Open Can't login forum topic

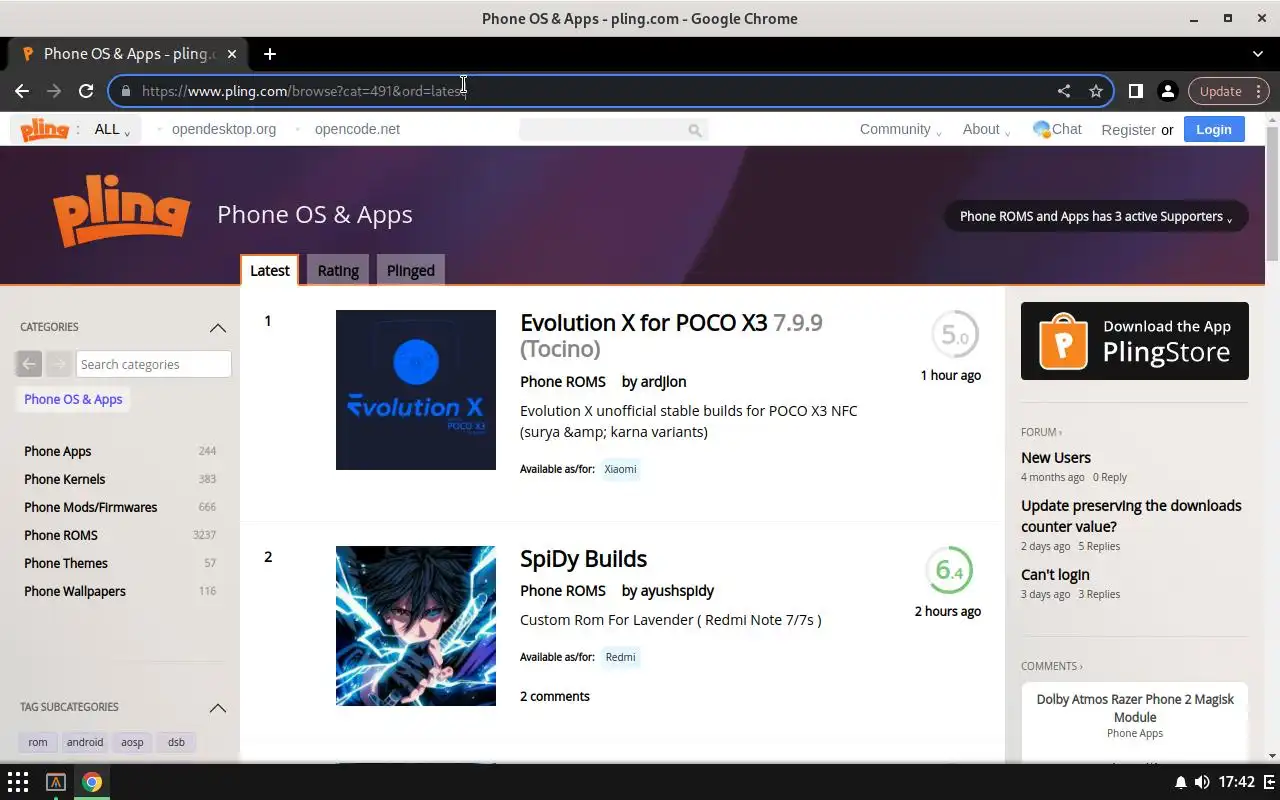[1055, 575]
